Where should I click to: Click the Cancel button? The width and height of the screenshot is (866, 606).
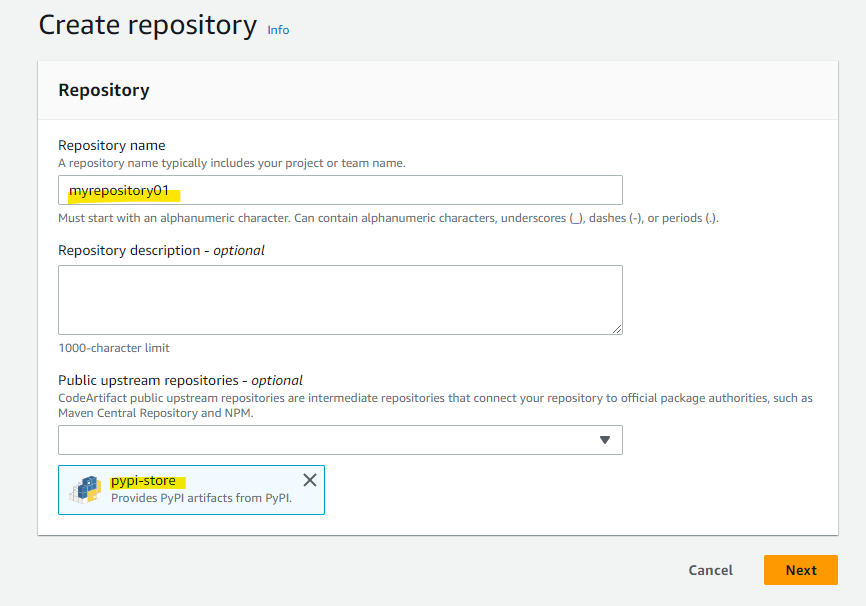point(710,570)
